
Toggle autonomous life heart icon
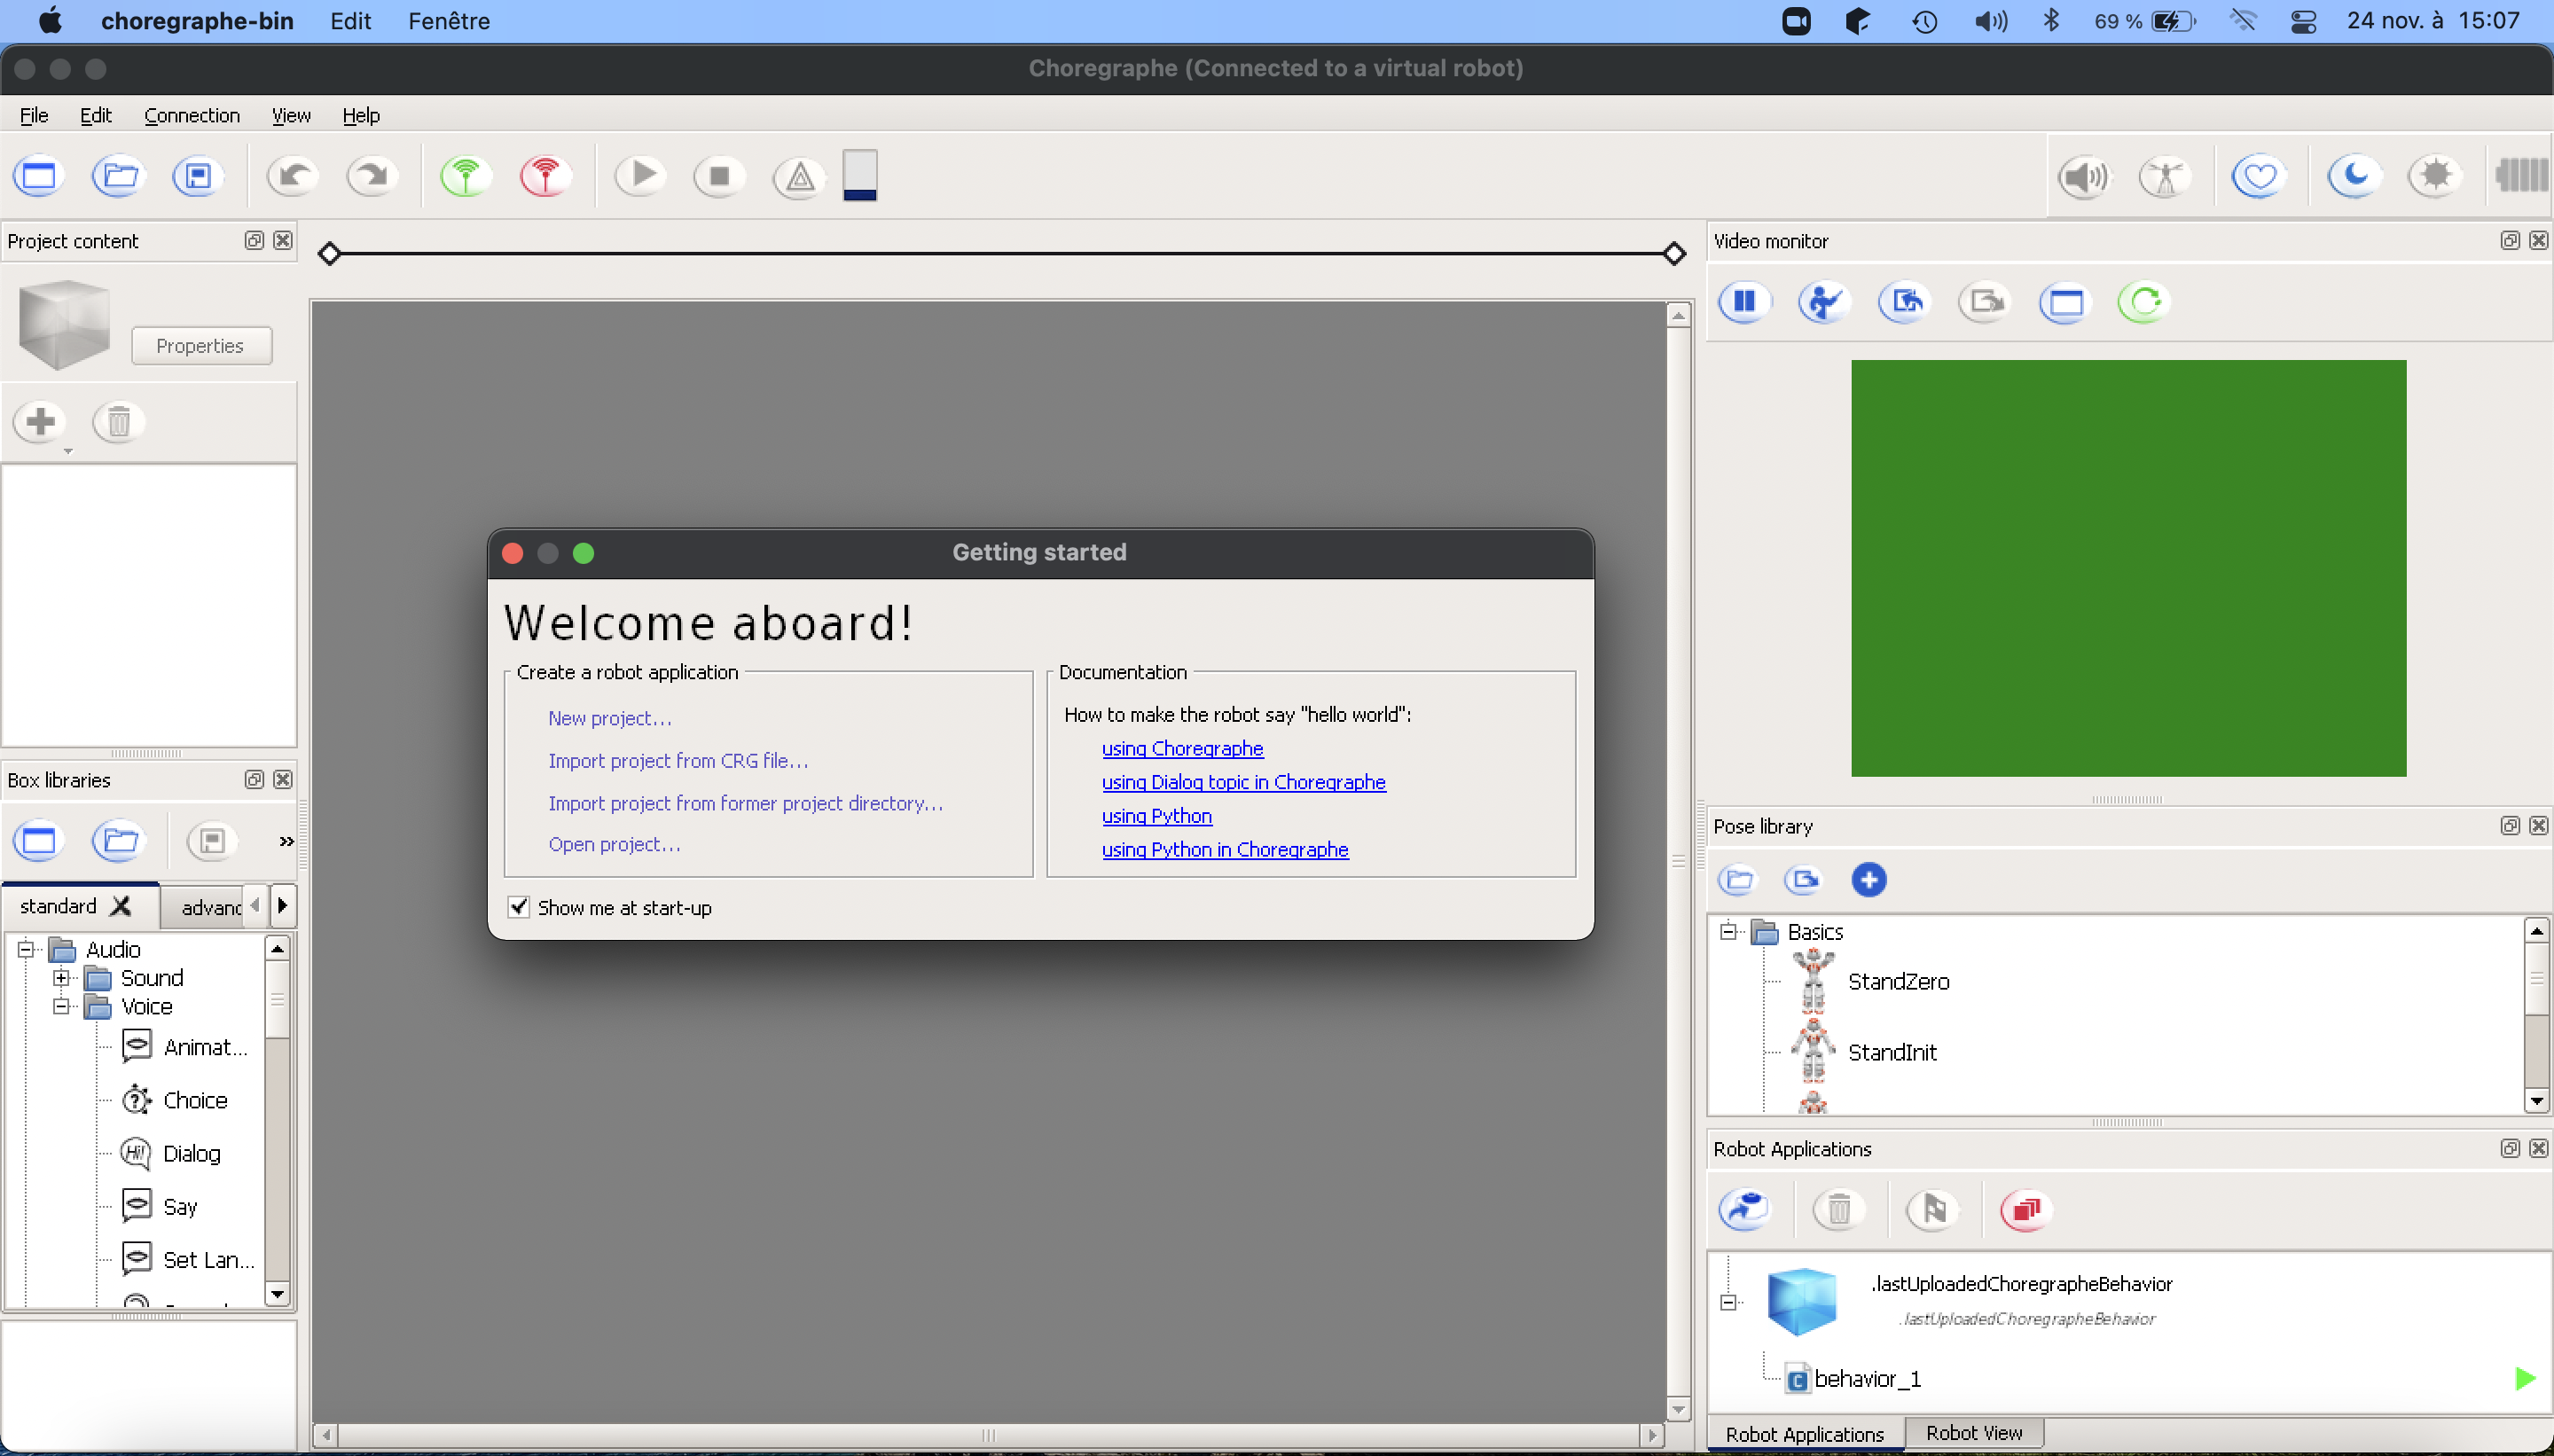click(x=2259, y=177)
